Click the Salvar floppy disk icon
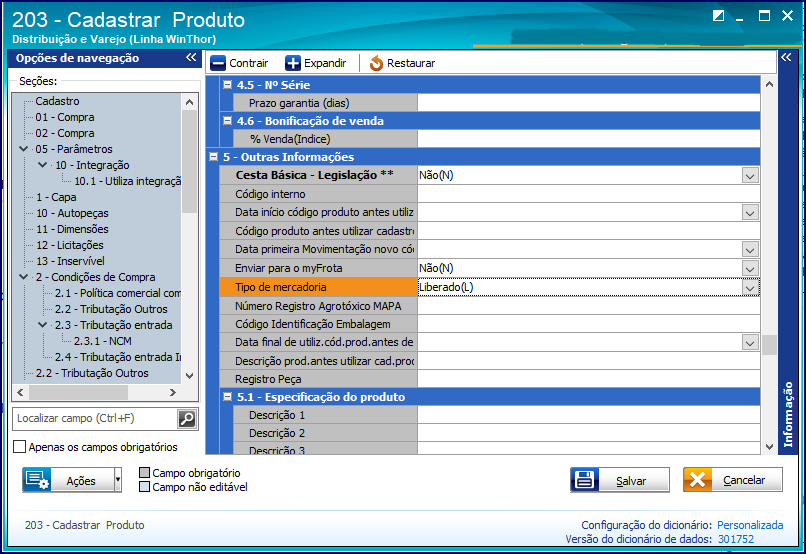 tap(585, 479)
